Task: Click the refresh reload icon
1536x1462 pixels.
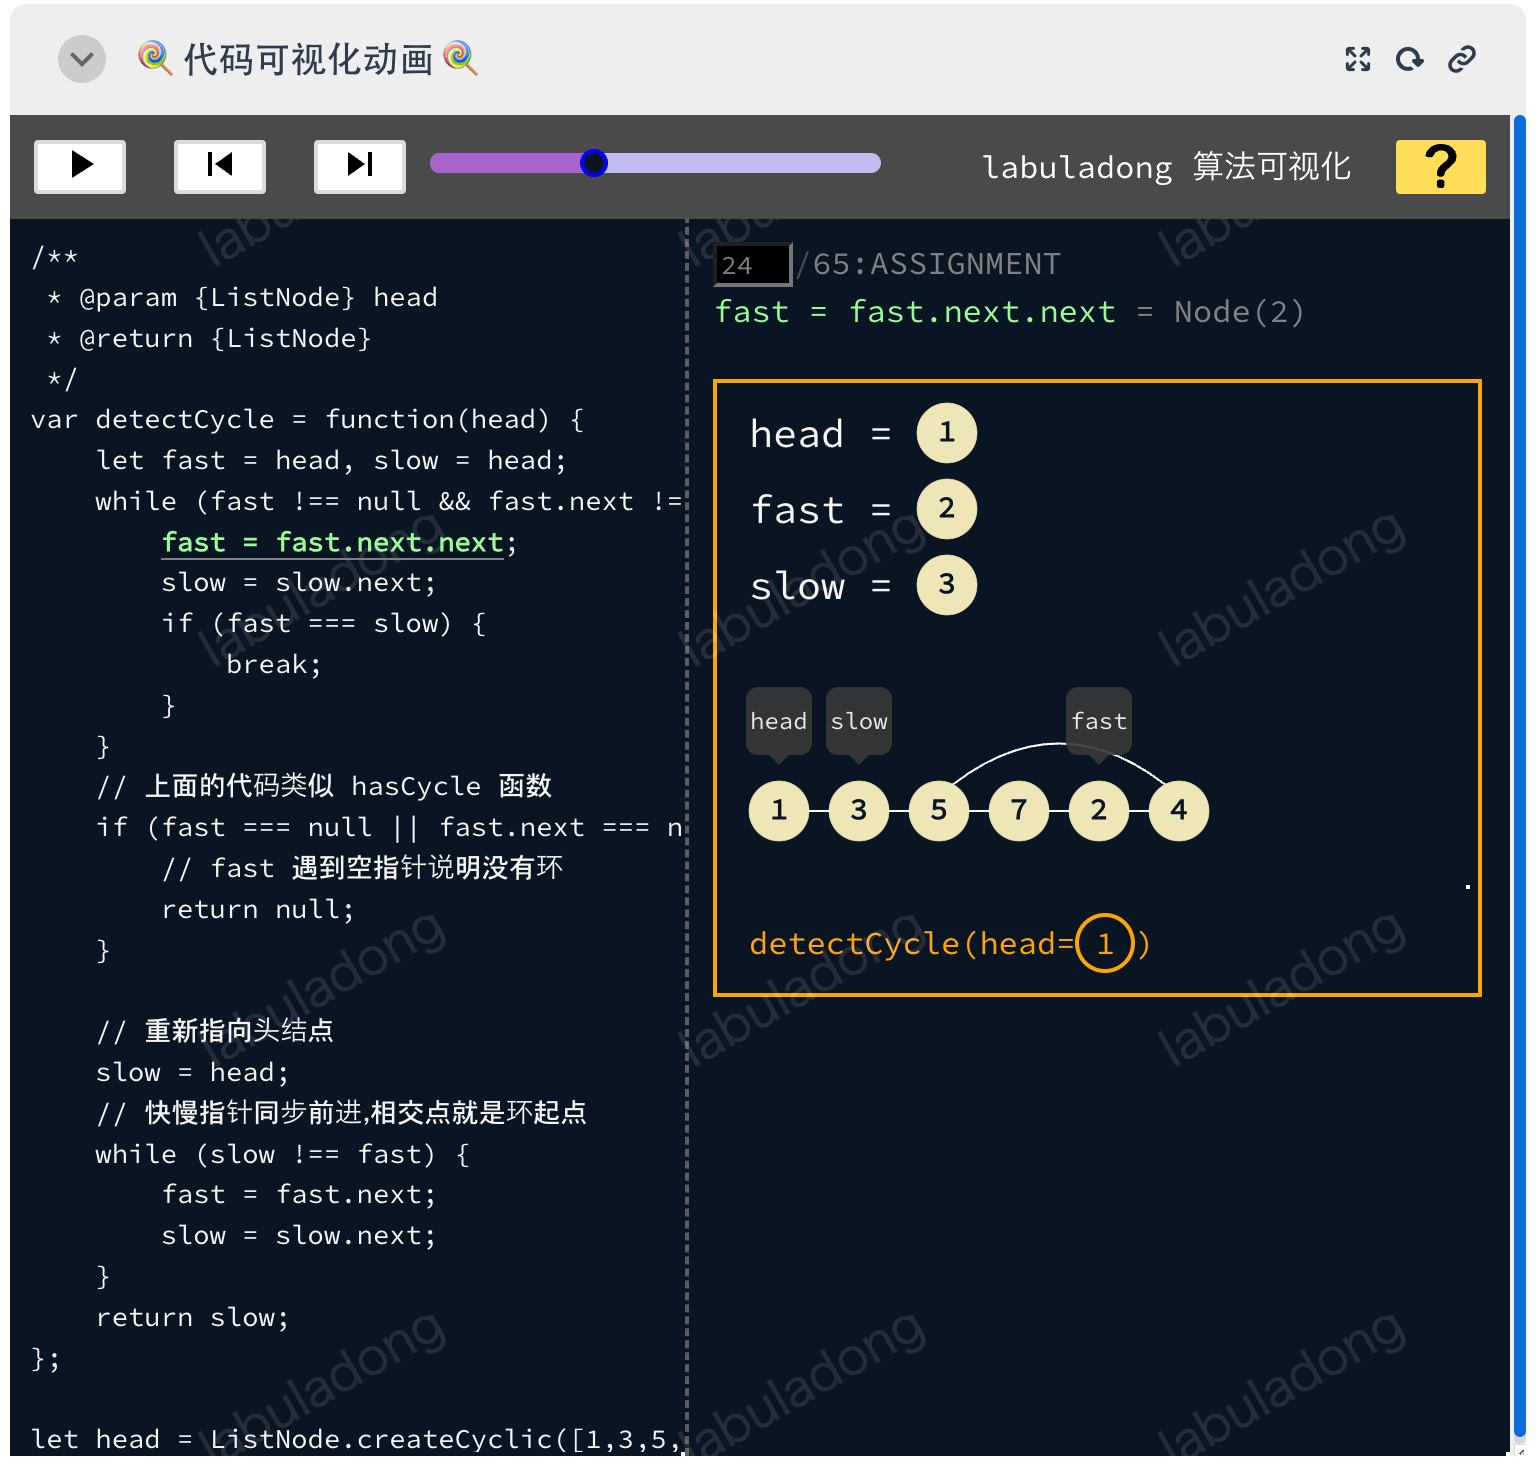Action: click(1409, 60)
